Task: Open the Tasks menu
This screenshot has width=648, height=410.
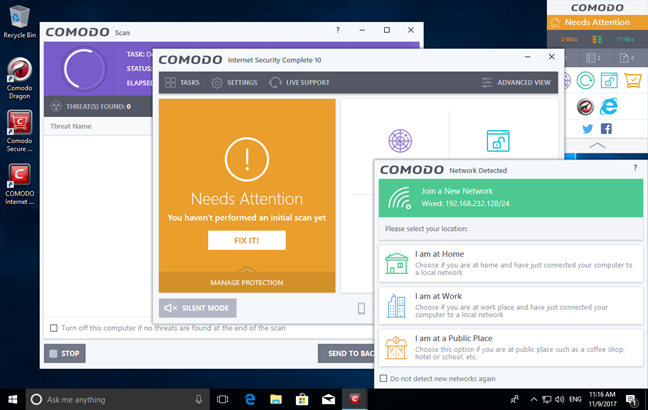Action: (182, 83)
